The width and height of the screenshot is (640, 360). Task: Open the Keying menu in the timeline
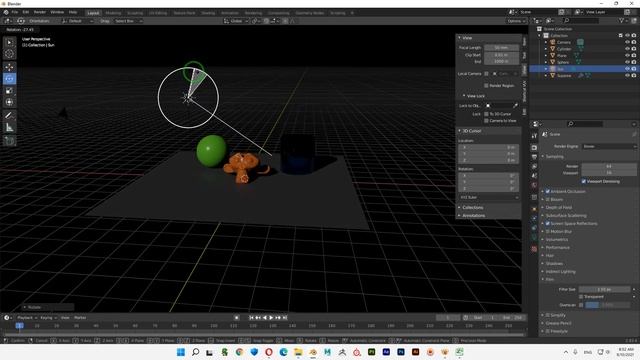48,318
